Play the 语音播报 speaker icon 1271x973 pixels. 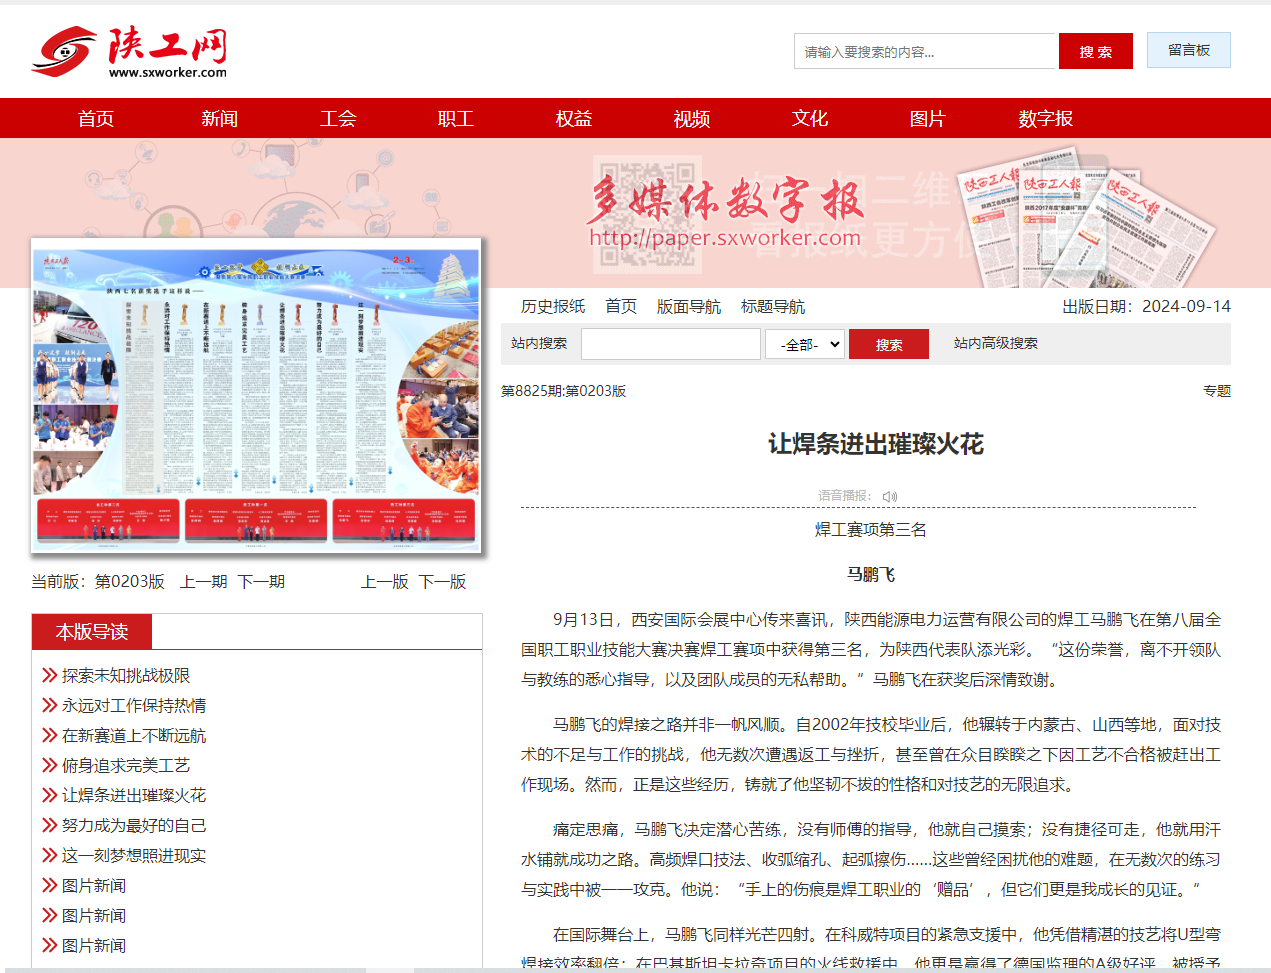click(x=890, y=496)
